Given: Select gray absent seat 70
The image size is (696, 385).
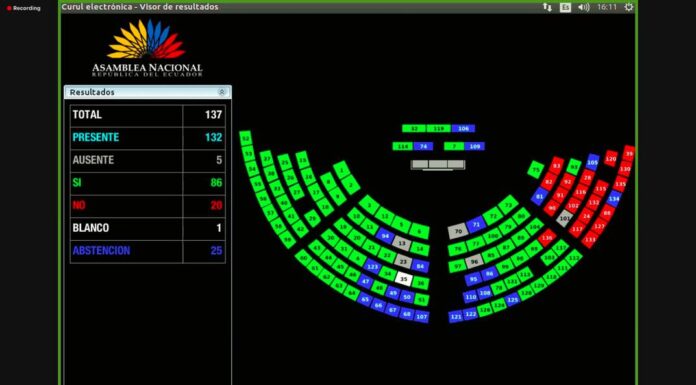Looking at the screenshot, I should click(x=458, y=231).
